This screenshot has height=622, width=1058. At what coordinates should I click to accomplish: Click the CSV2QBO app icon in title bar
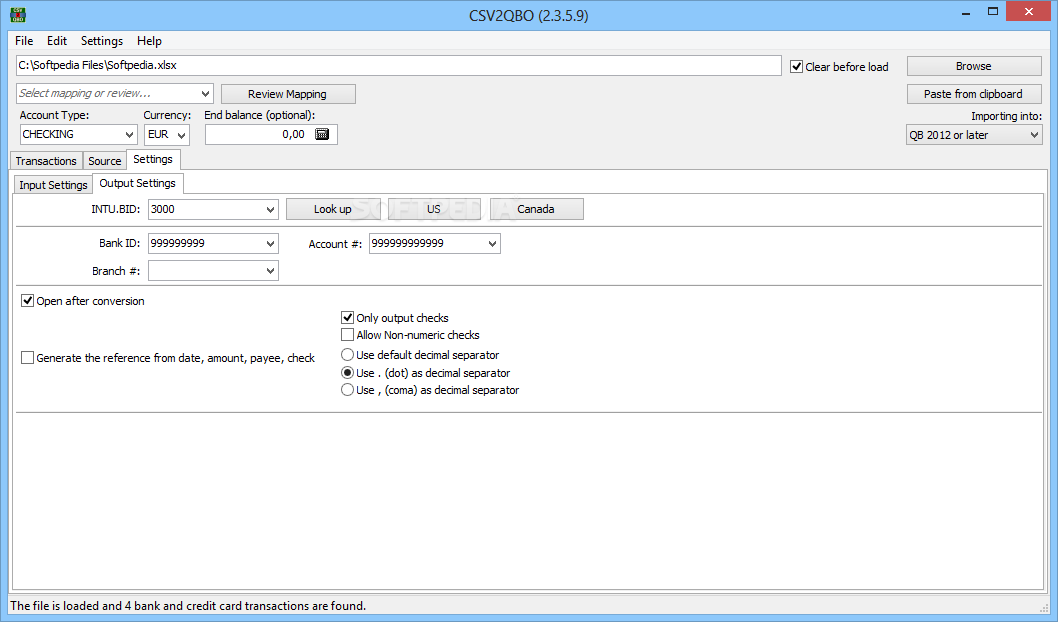(18, 14)
